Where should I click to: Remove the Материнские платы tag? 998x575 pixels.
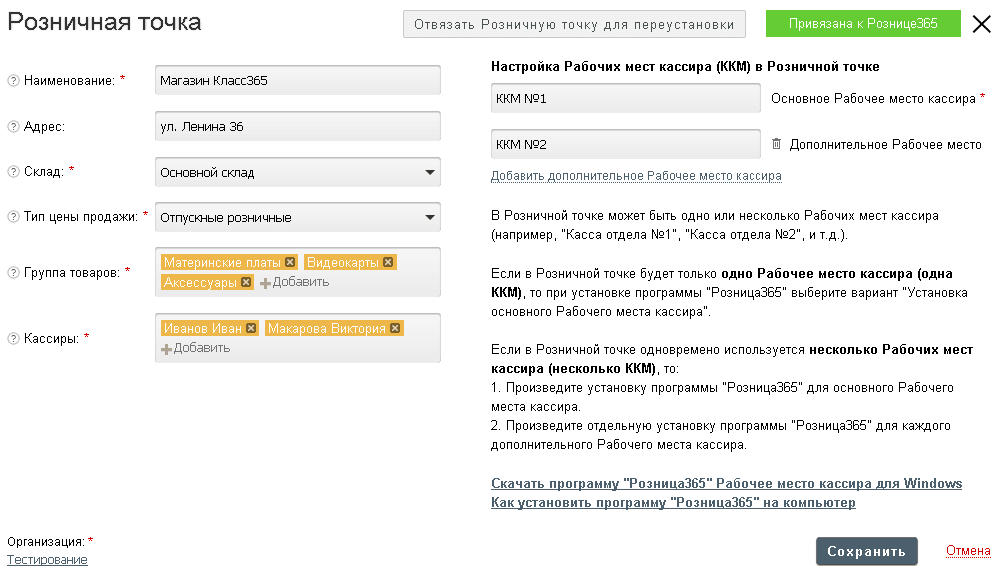tap(290, 262)
